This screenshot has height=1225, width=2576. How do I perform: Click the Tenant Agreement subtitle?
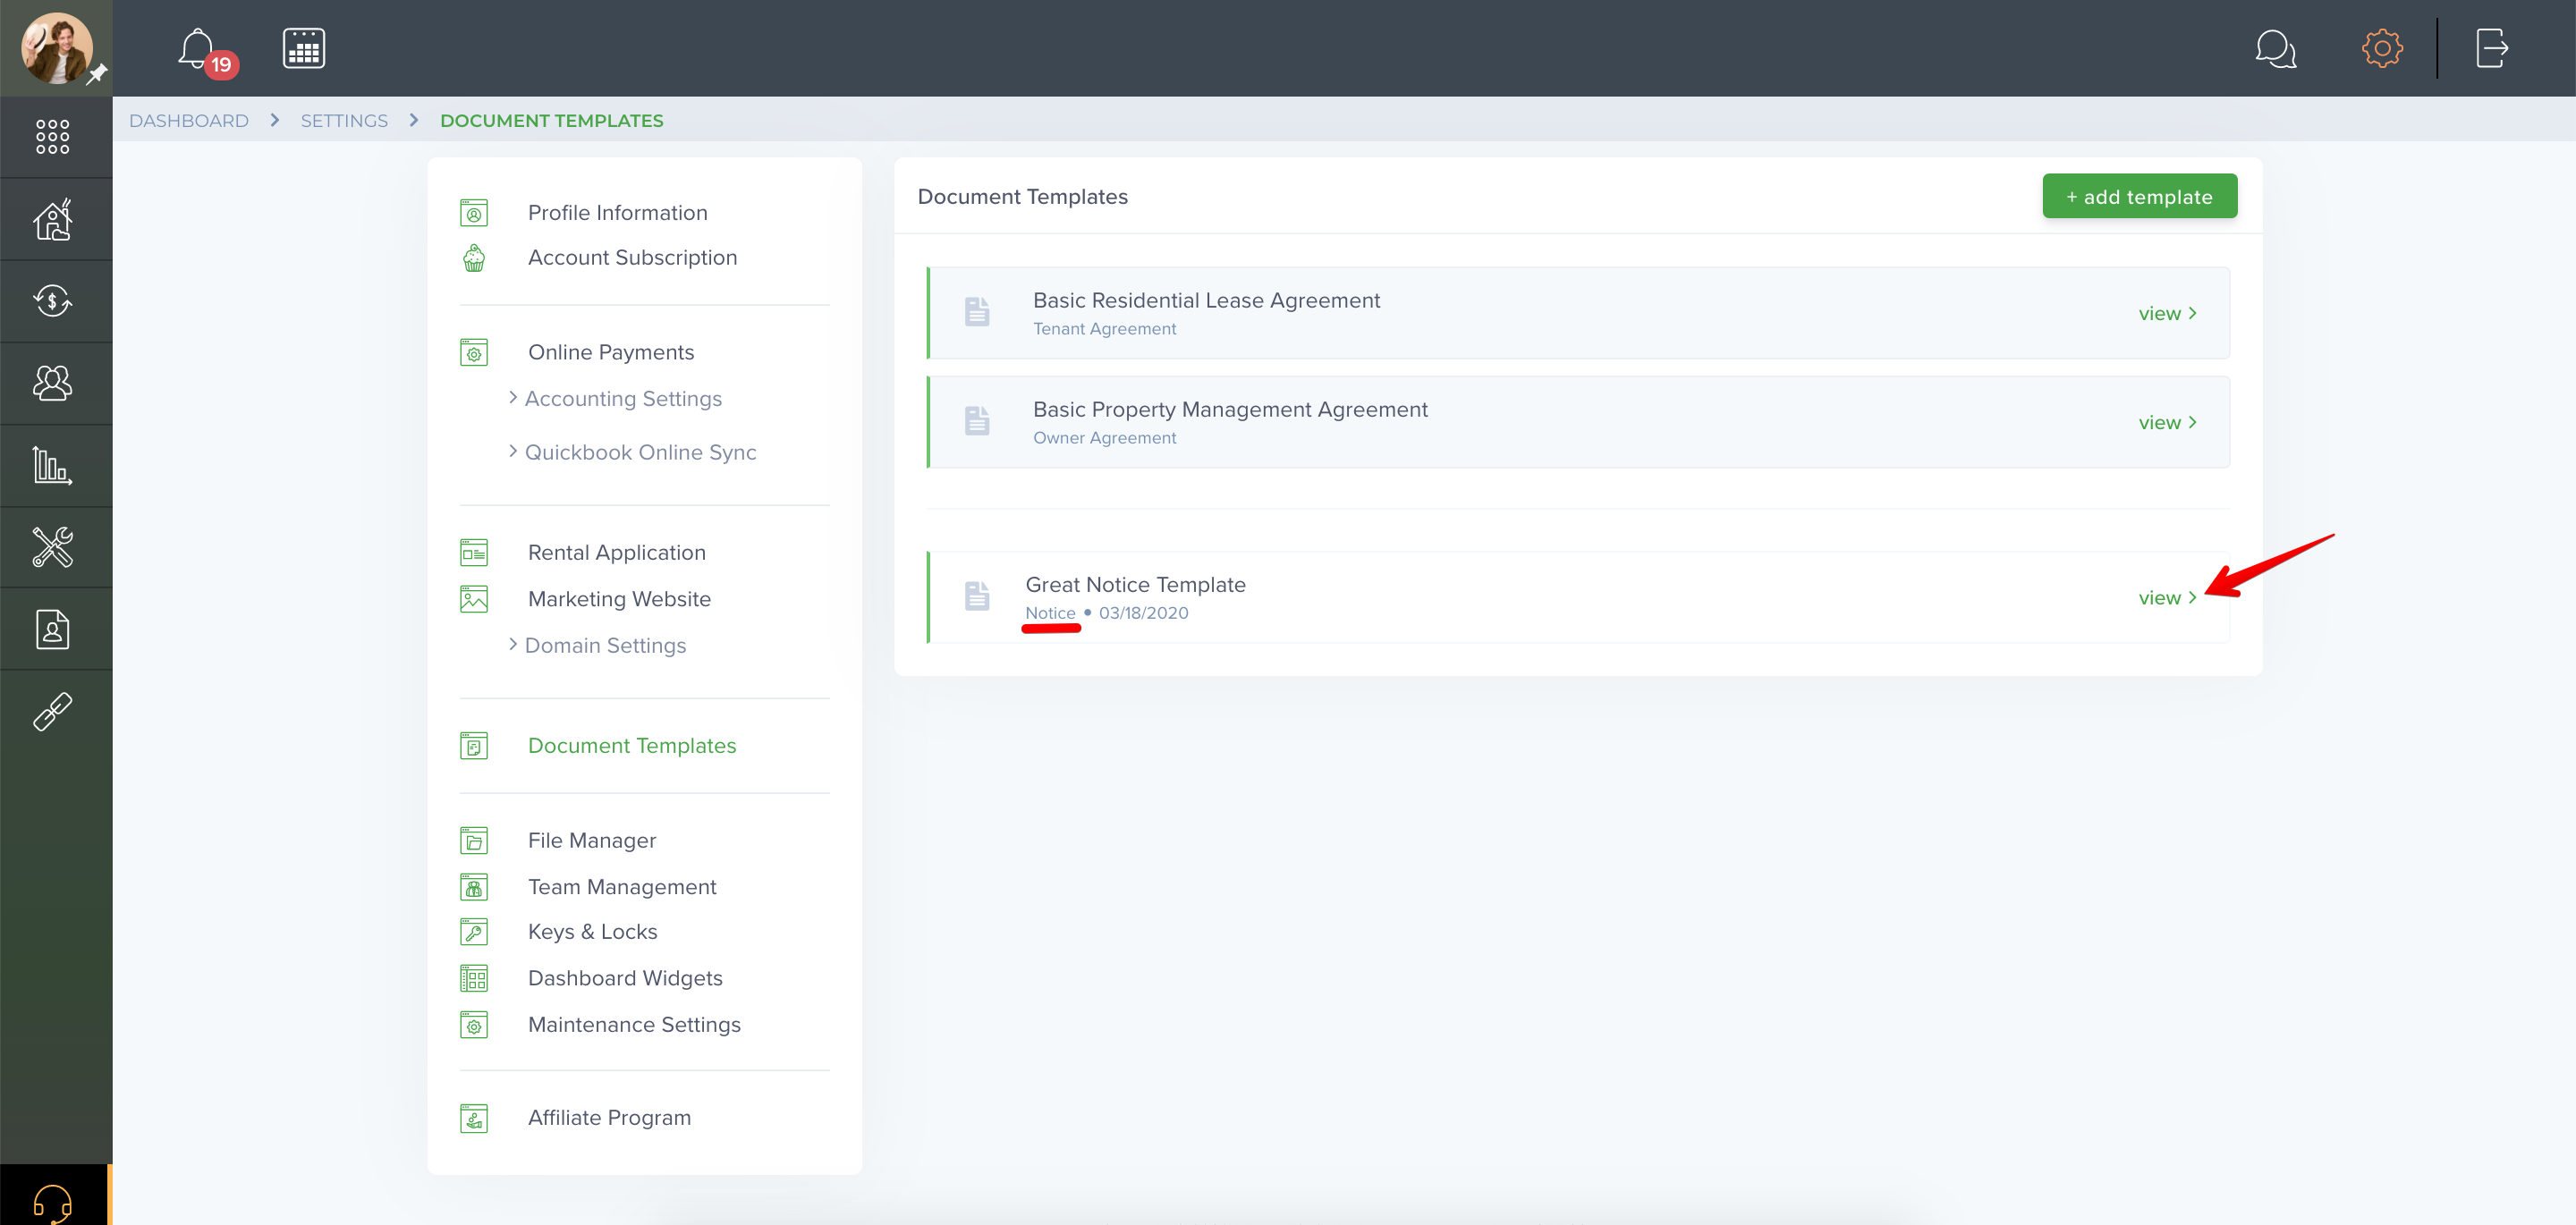(1104, 329)
